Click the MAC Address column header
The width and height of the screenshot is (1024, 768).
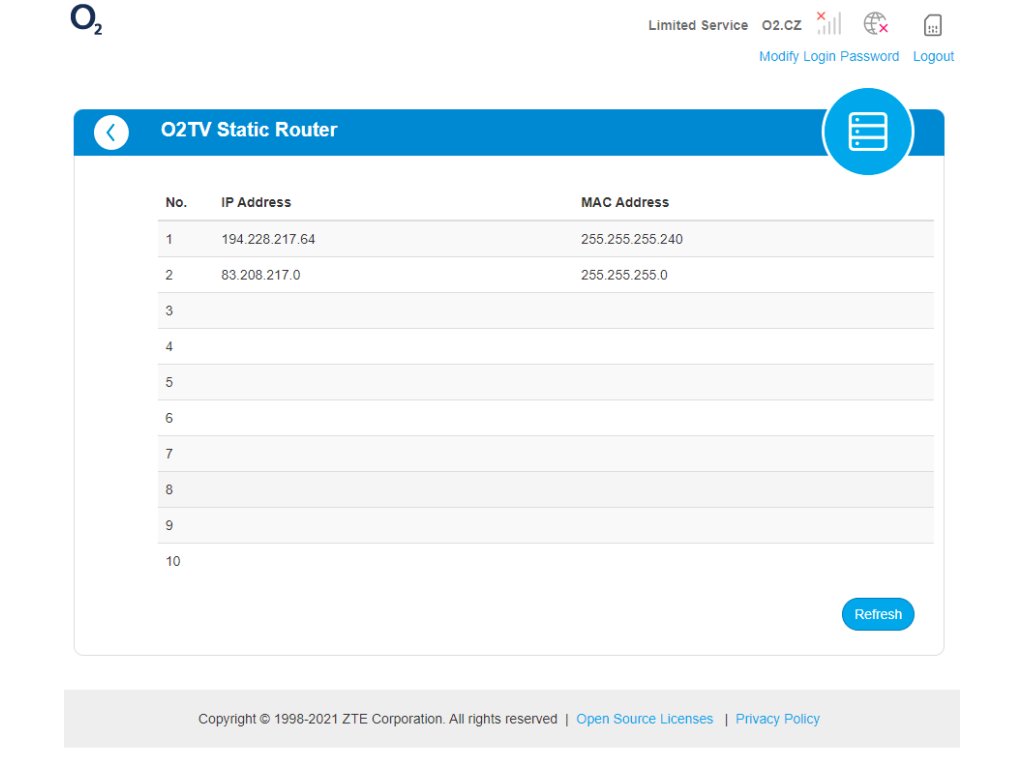[x=625, y=202]
